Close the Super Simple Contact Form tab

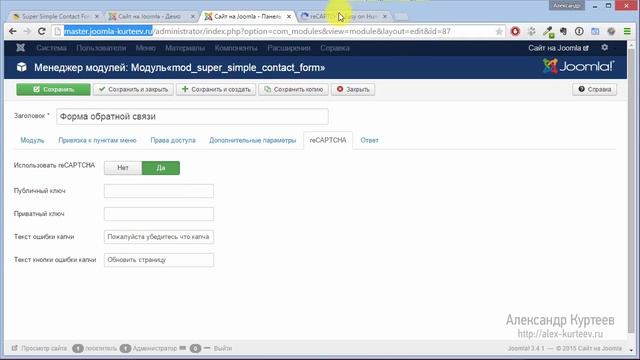point(97,16)
